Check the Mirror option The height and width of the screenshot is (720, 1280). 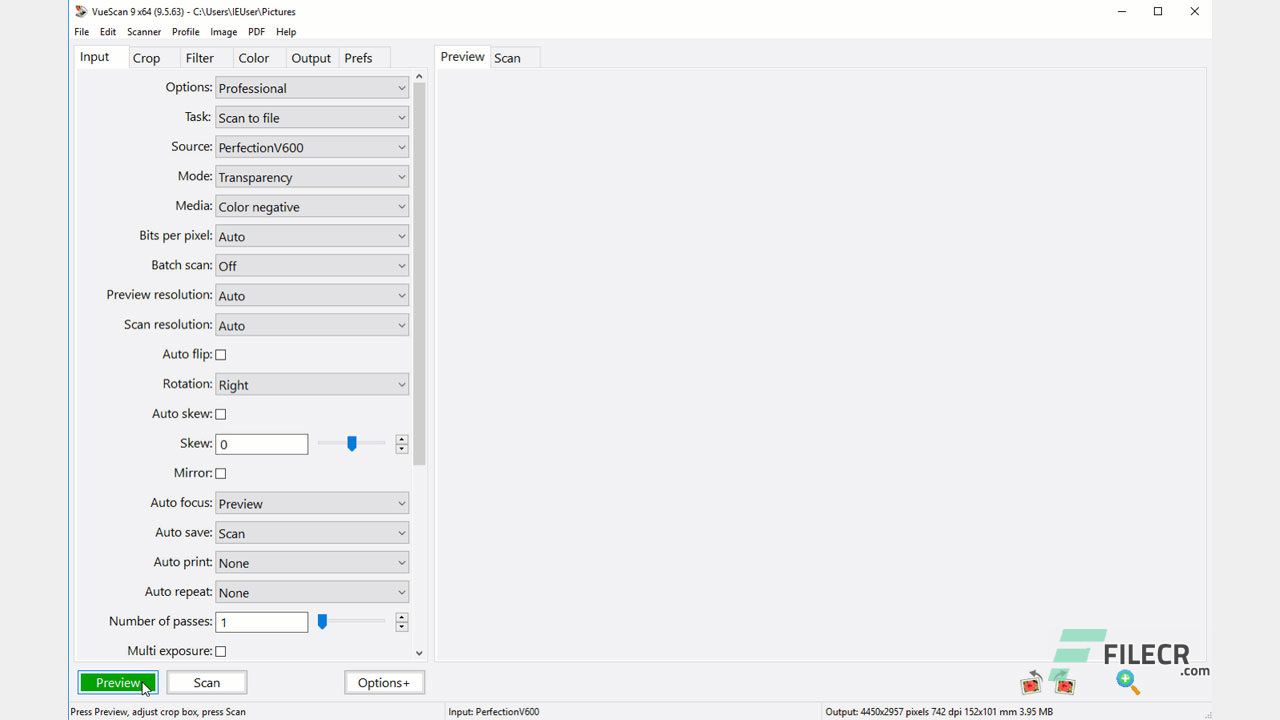click(x=221, y=473)
